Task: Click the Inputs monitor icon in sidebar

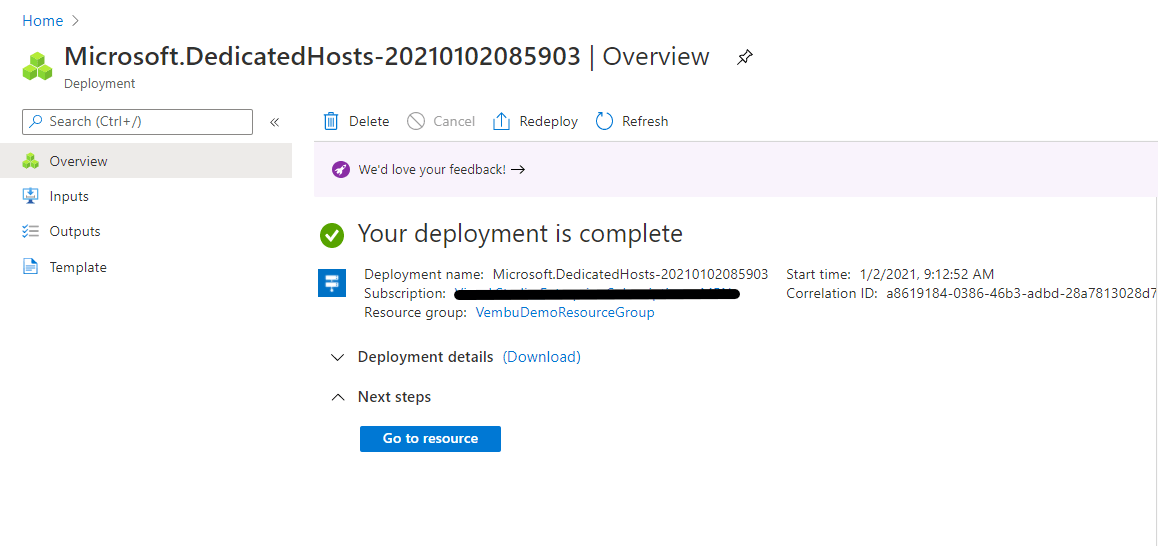Action: pyautogui.click(x=30, y=196)
